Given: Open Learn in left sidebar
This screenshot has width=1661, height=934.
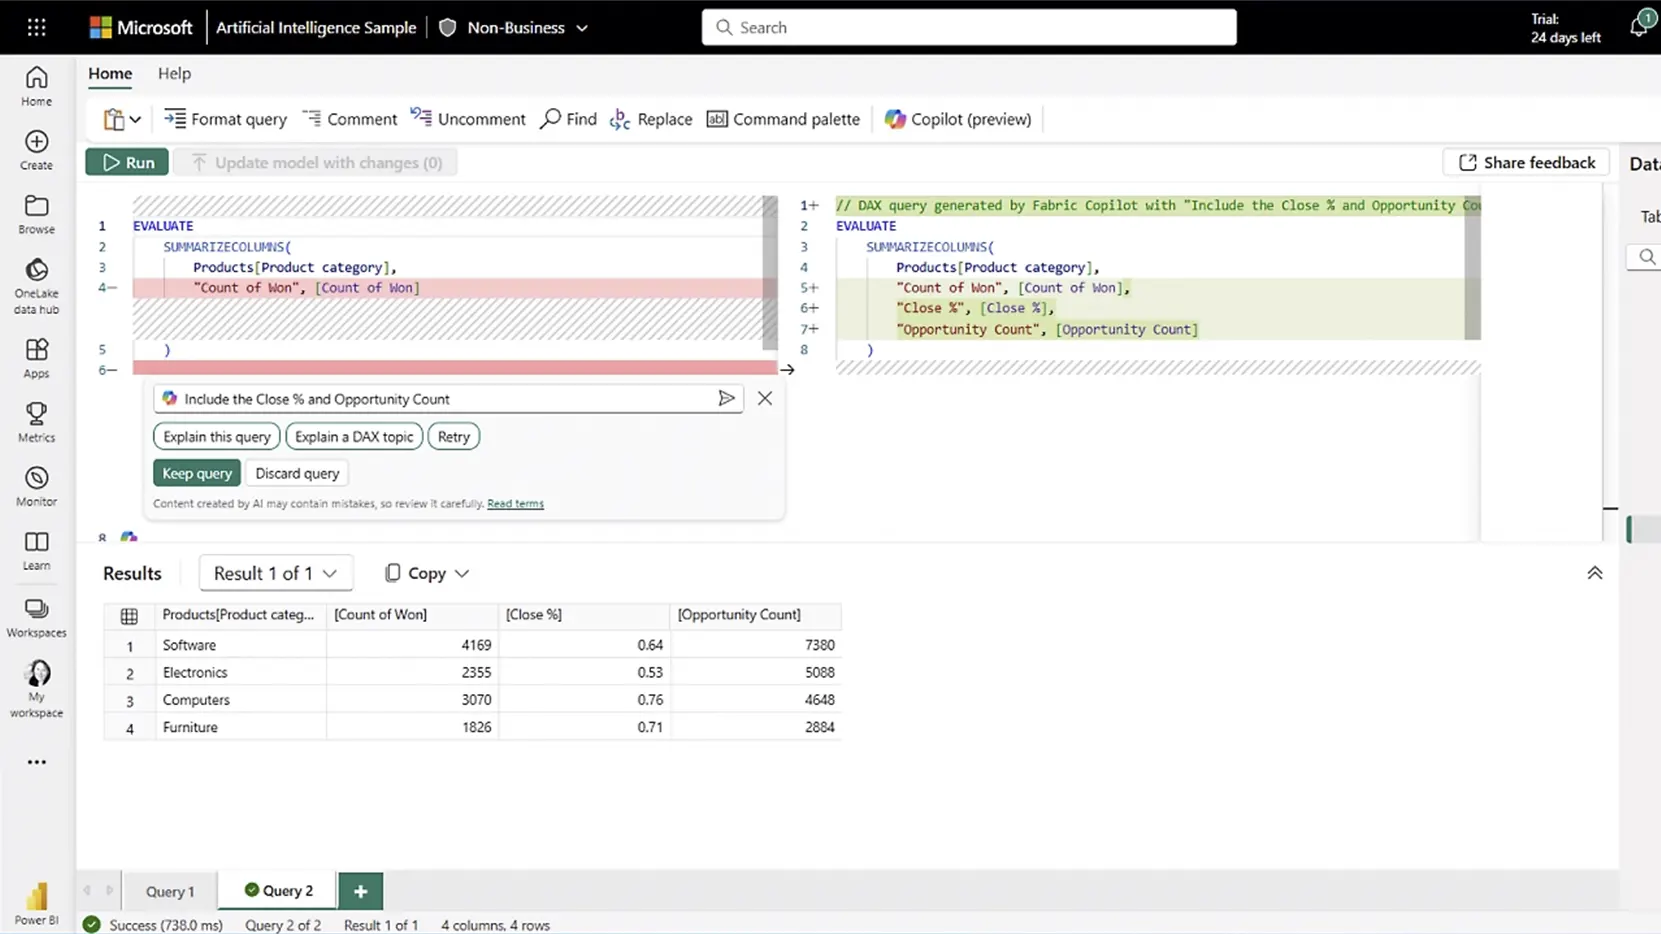Looking at the screenshot, I should [36, 550].
